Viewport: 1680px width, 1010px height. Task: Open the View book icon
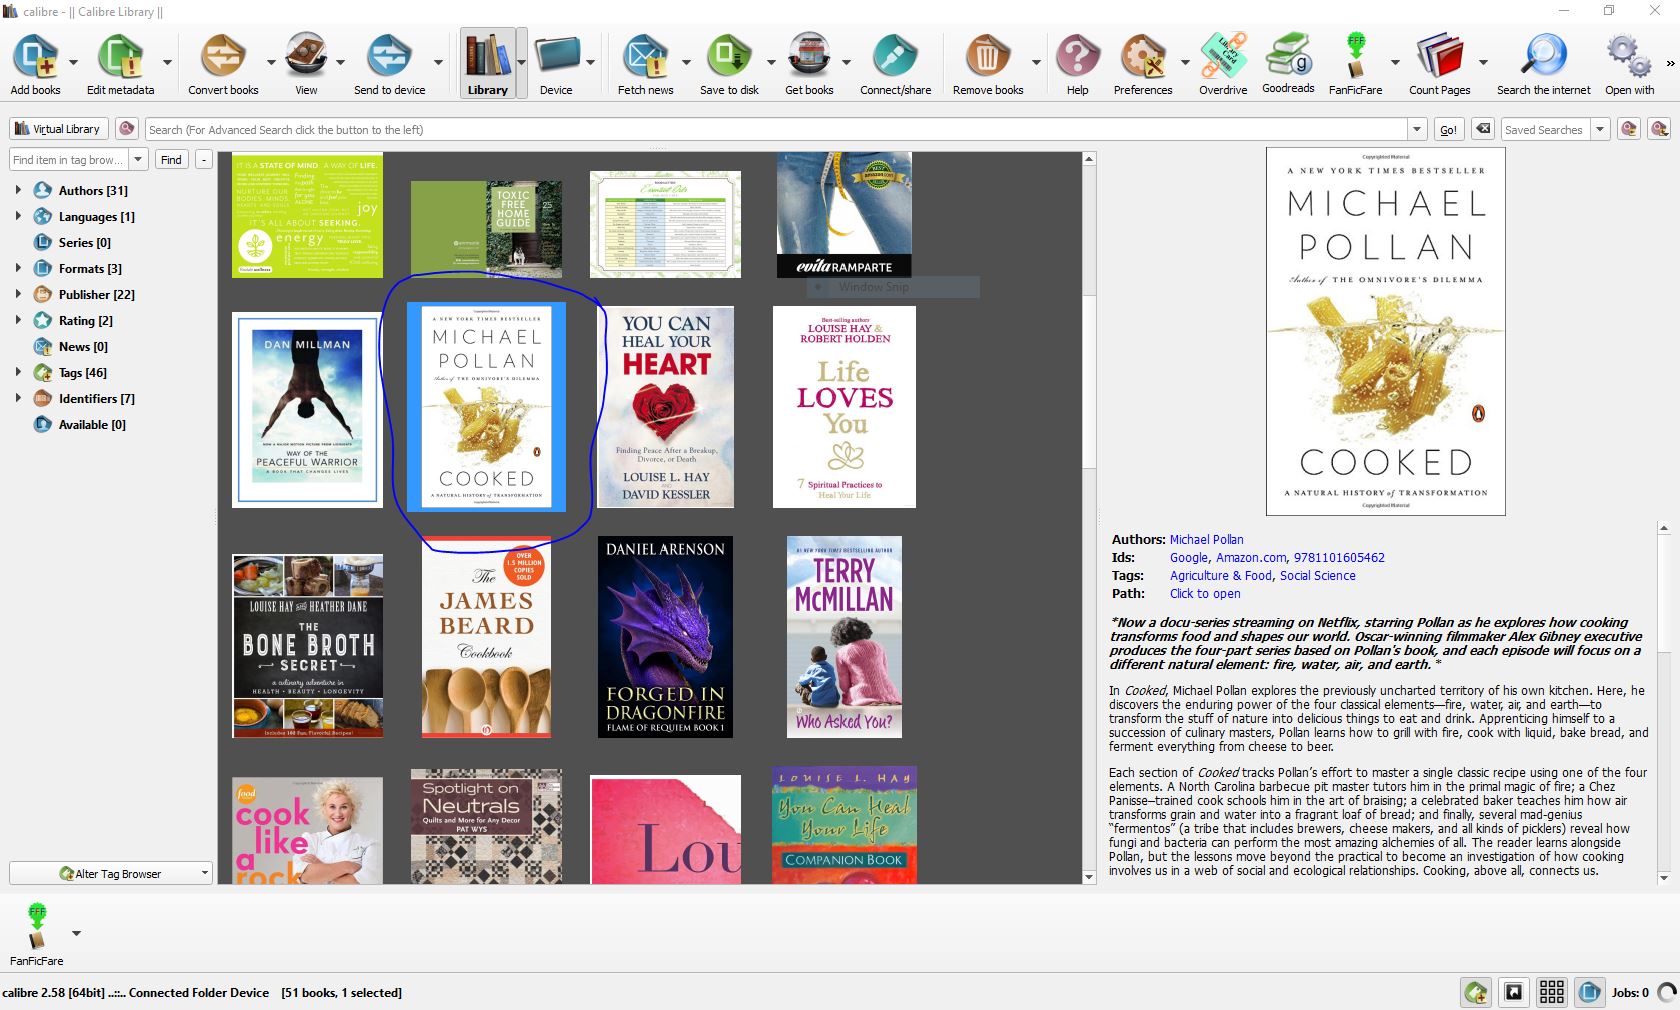coord(306,56)
